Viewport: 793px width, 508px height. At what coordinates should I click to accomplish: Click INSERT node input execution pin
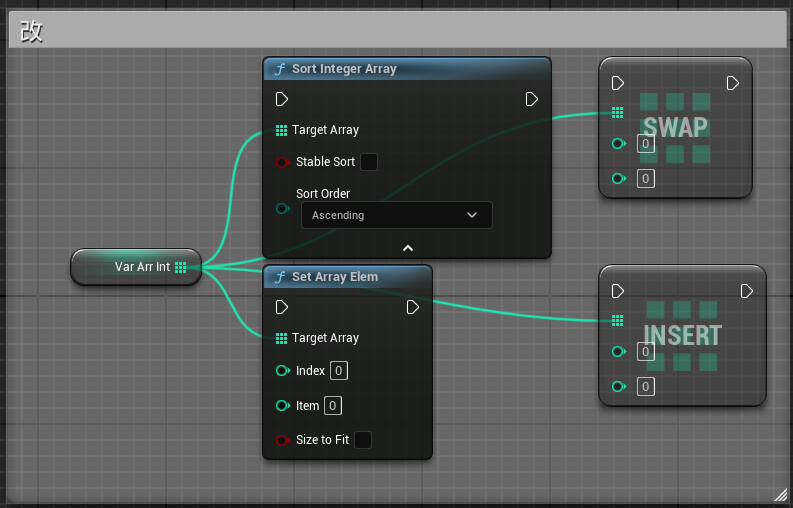point(618,291)
